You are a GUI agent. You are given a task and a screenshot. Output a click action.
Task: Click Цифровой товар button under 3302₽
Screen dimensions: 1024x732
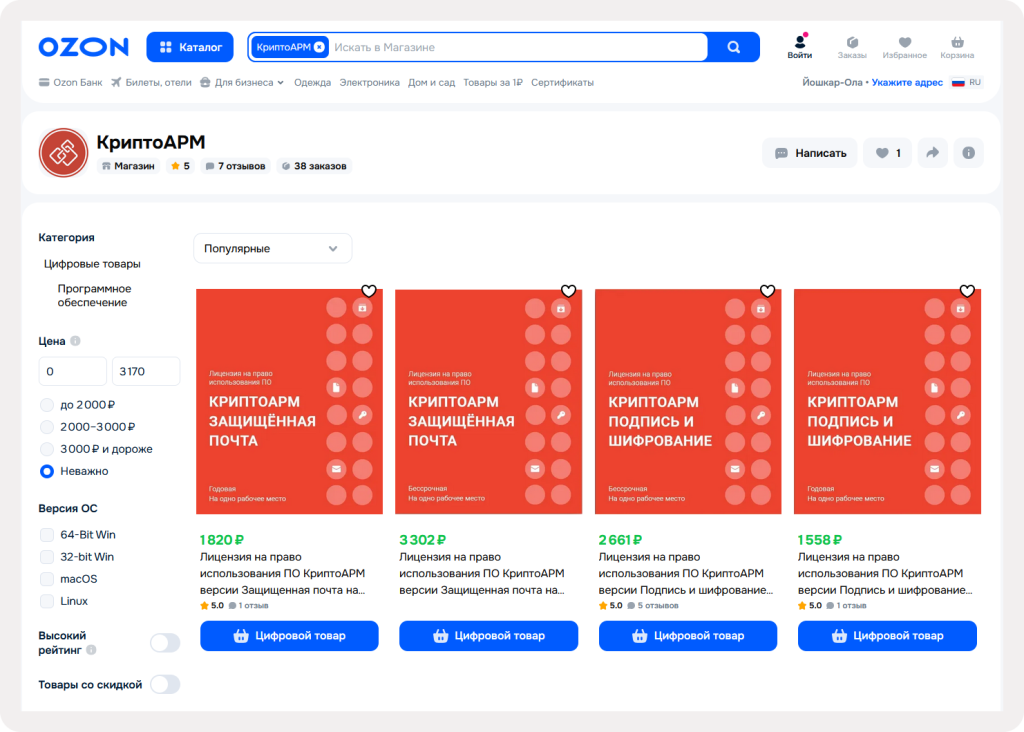tap(488, 636)
